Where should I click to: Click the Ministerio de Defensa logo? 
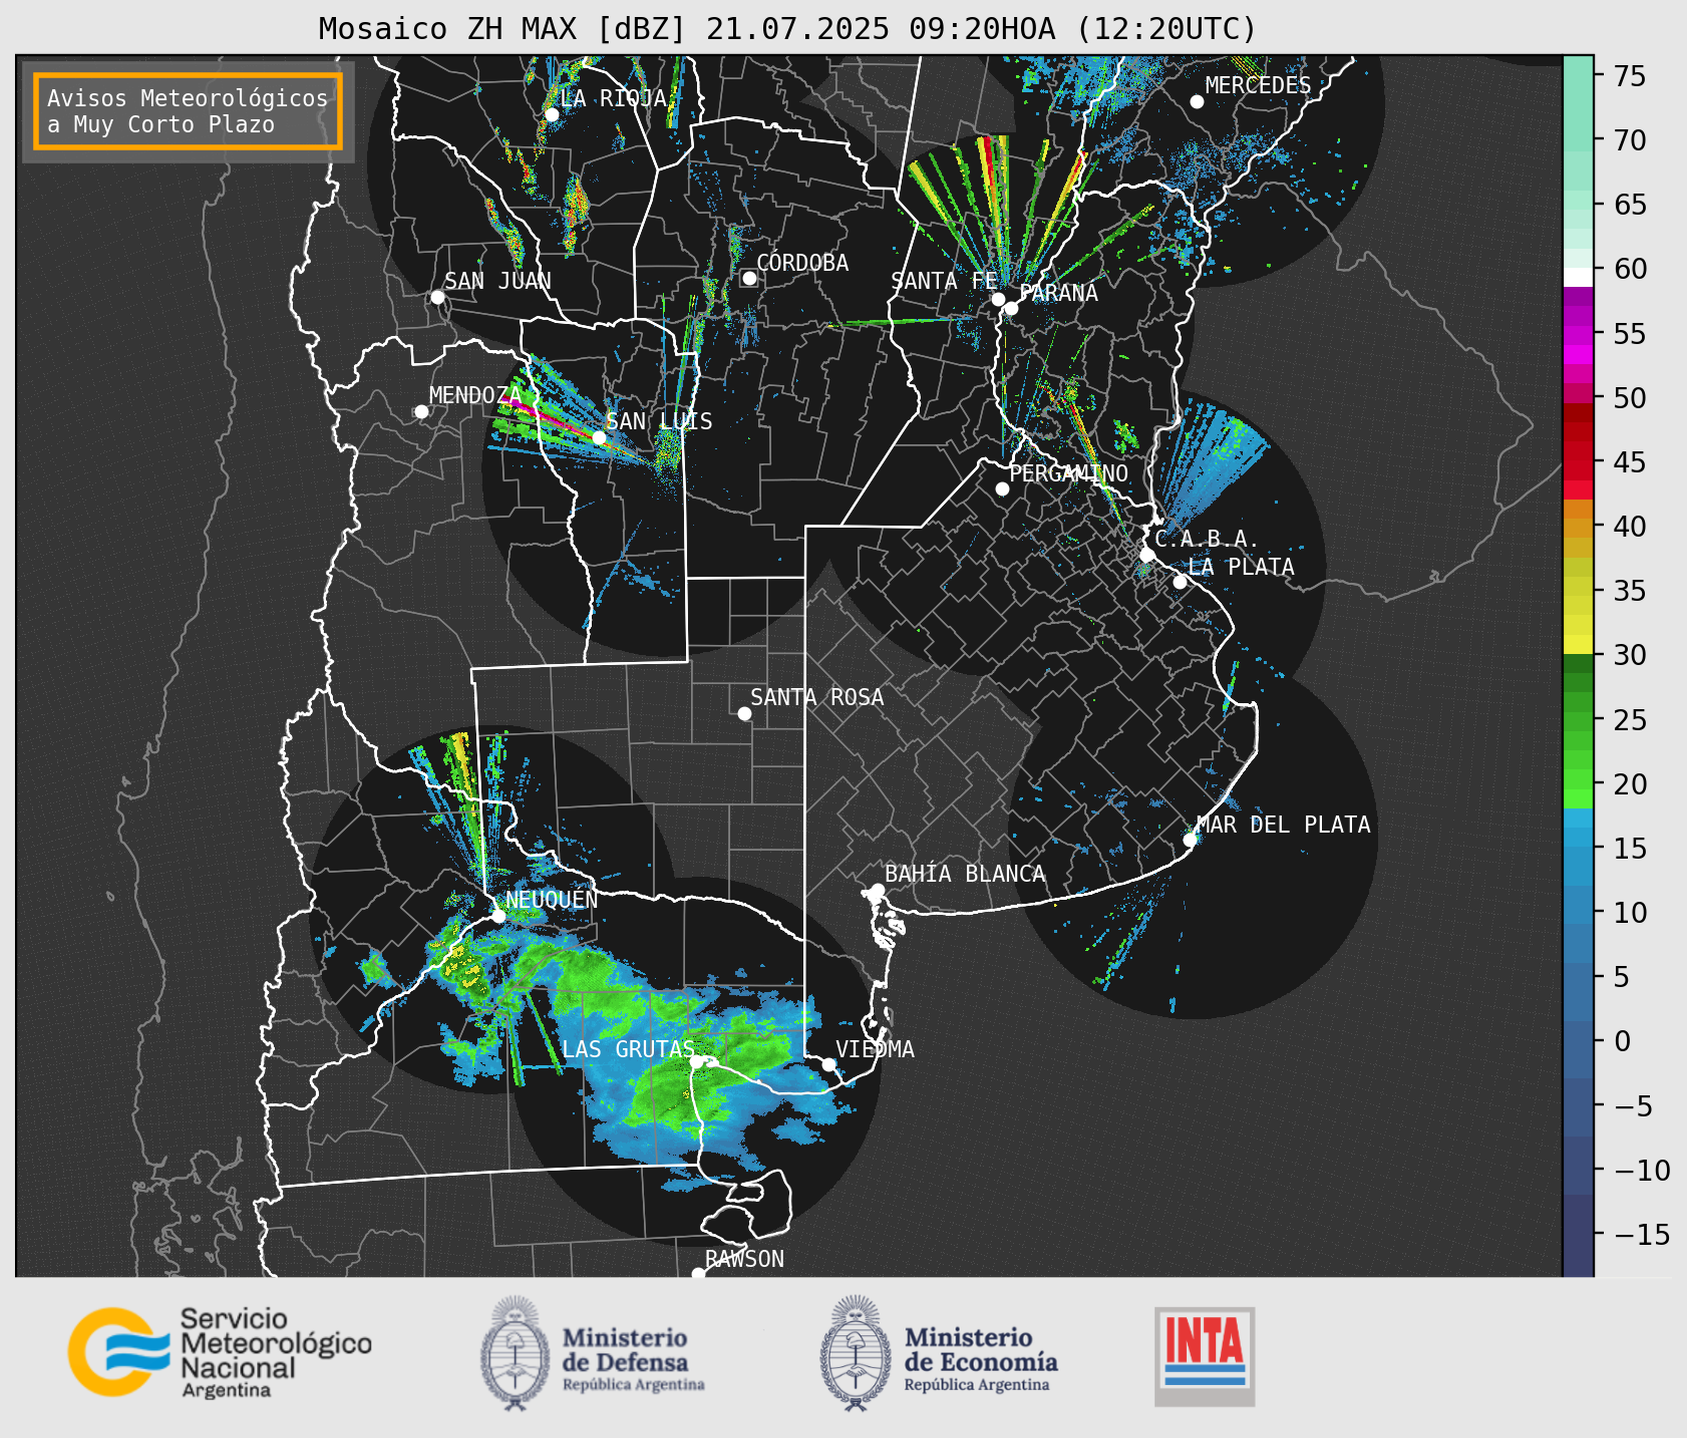click(x=592, y=1354)
